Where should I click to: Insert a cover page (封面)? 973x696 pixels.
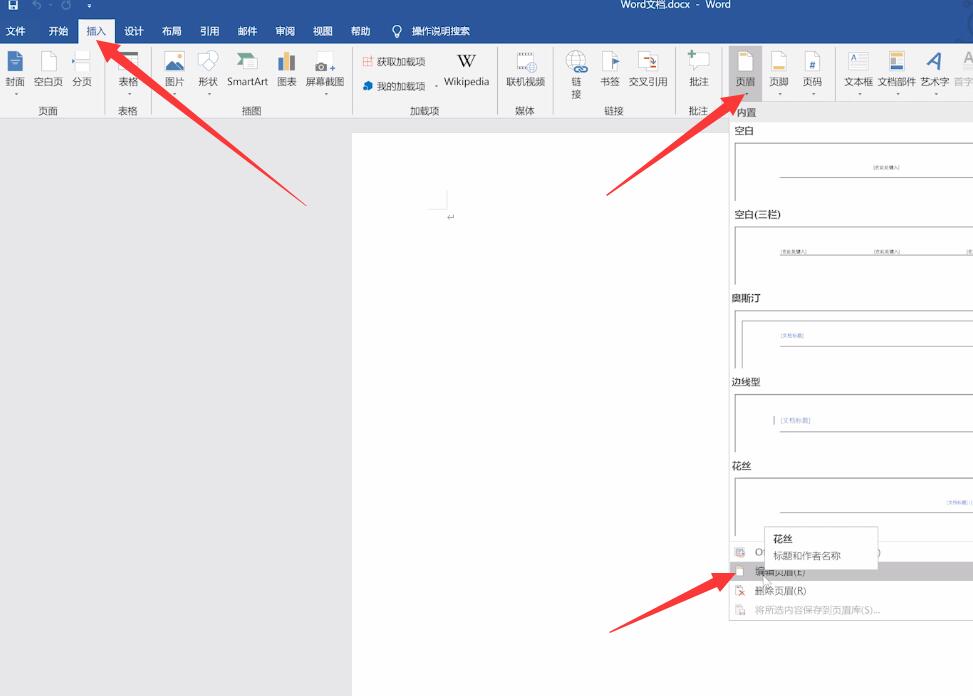click(x=15, y=69)
